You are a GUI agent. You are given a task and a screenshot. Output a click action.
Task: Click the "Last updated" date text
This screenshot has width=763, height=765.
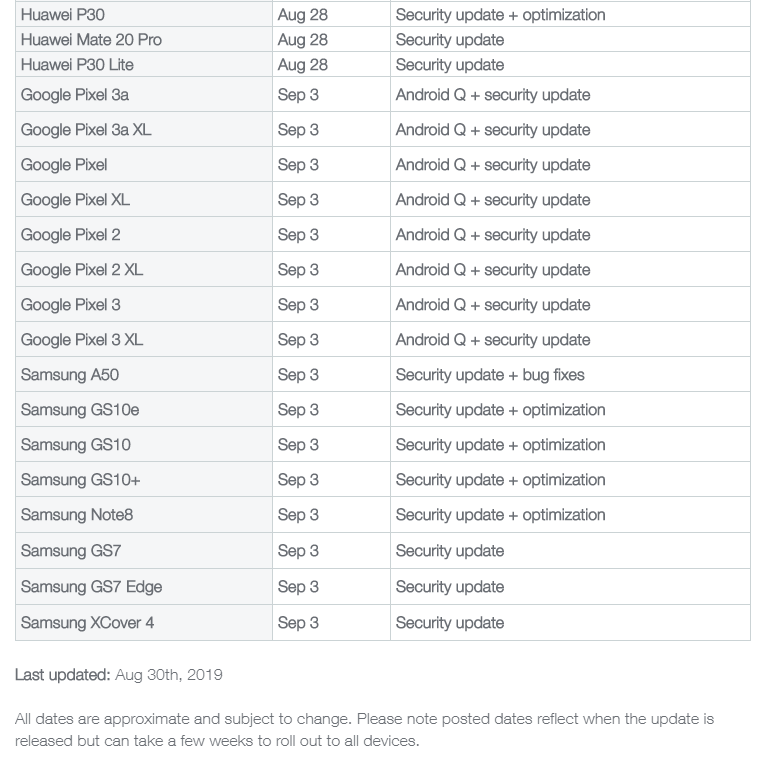pyautogui.click(x=169, y=675)
